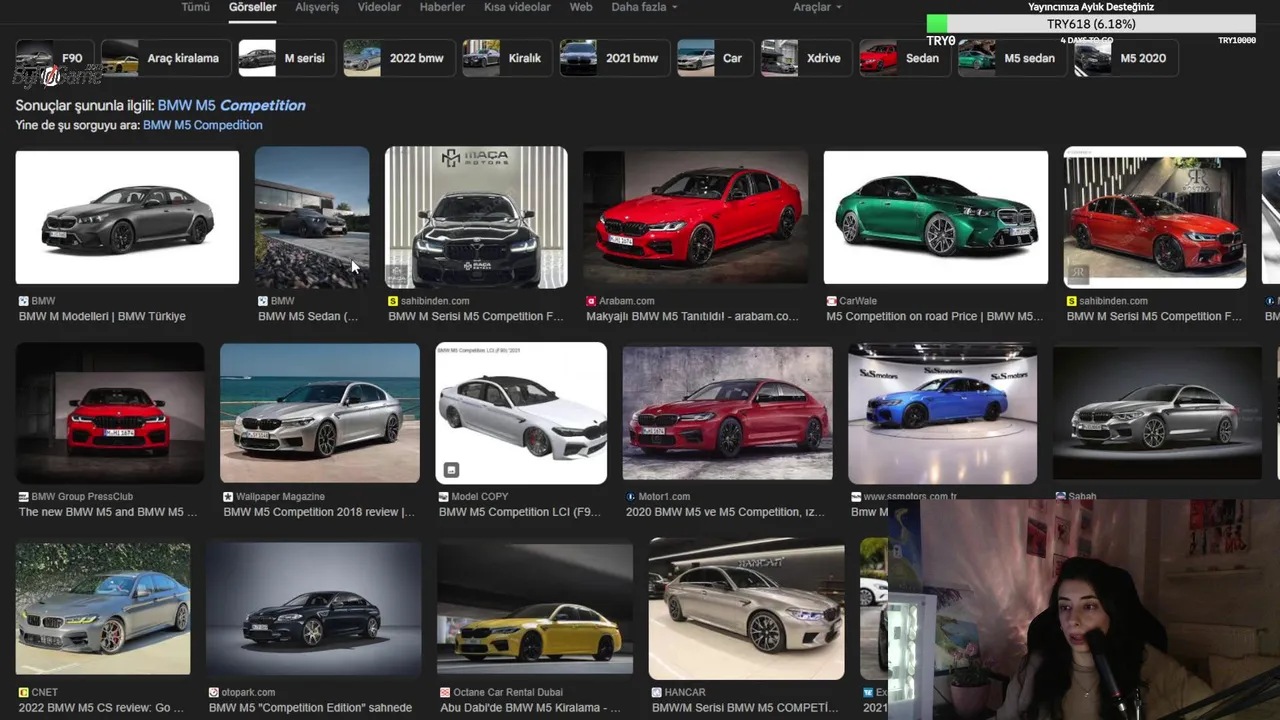The height and width of the screenshot is (720, 1280).
Task: Open the Sabah silver M5 image
Action: pos(1157,413)
